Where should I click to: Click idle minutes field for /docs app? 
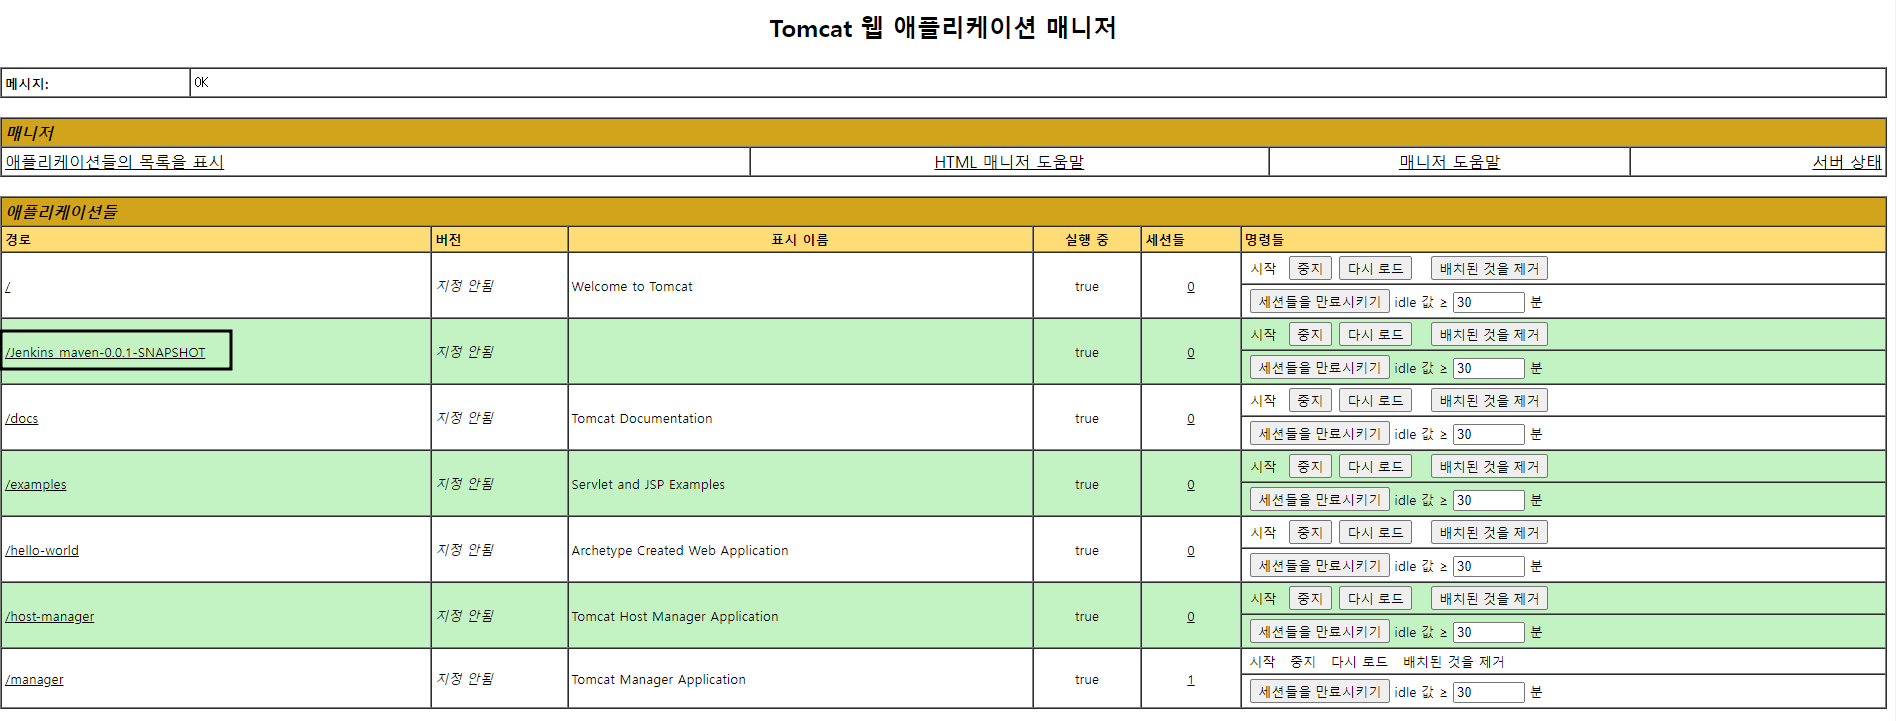point(1489,434)
